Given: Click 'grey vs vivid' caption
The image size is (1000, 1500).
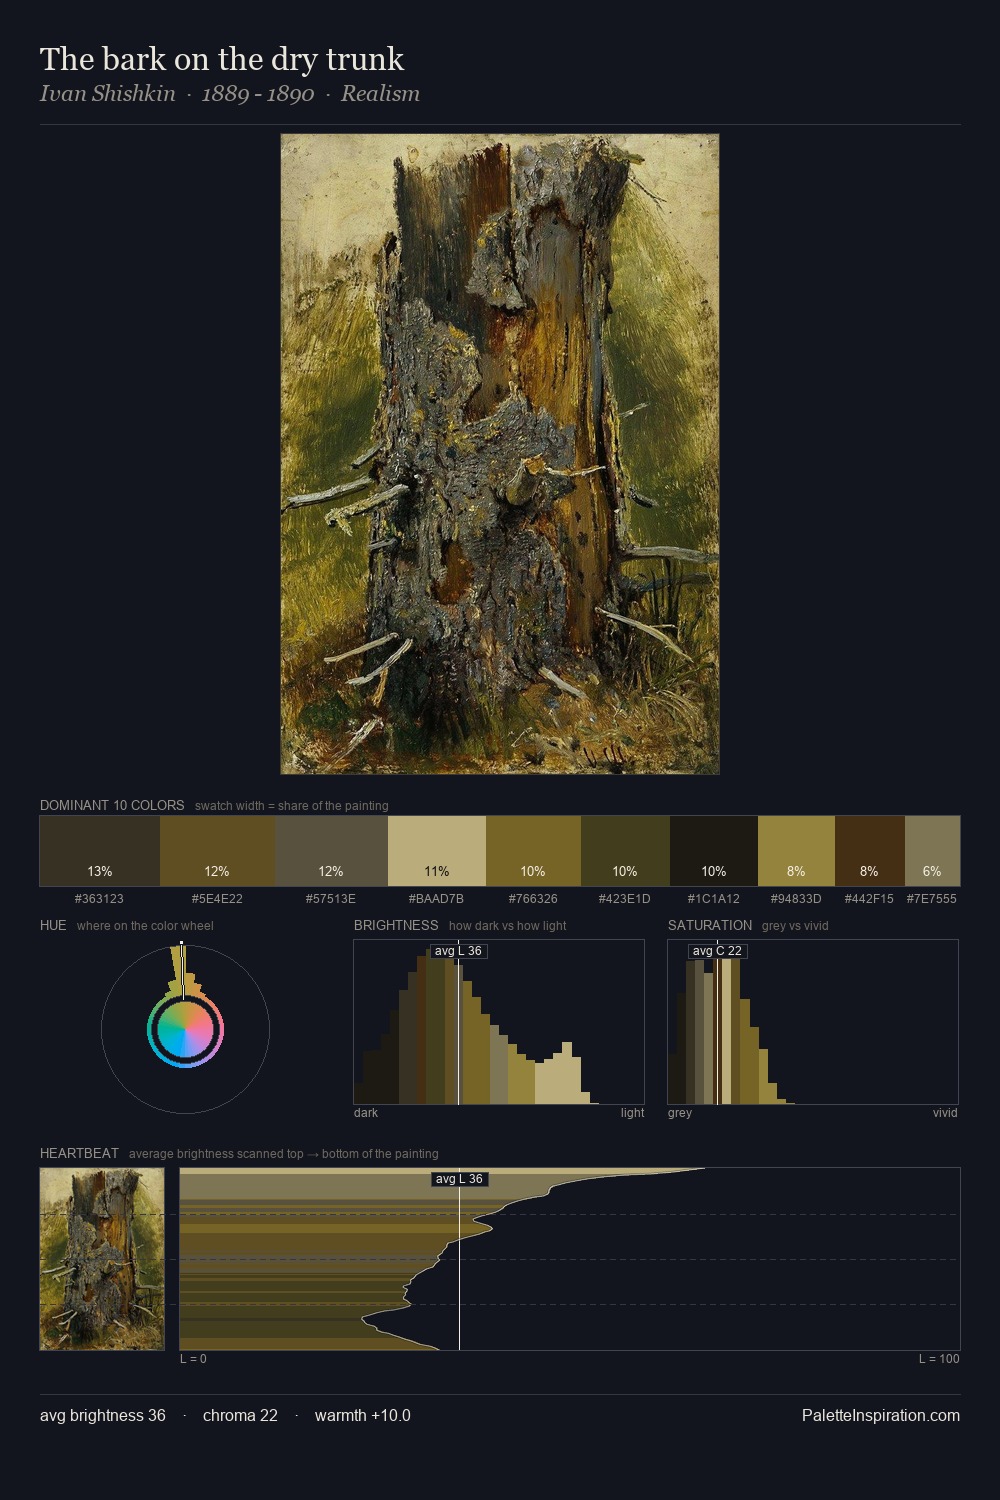Looking at the screenshot, I should click(x=795, y=926).
